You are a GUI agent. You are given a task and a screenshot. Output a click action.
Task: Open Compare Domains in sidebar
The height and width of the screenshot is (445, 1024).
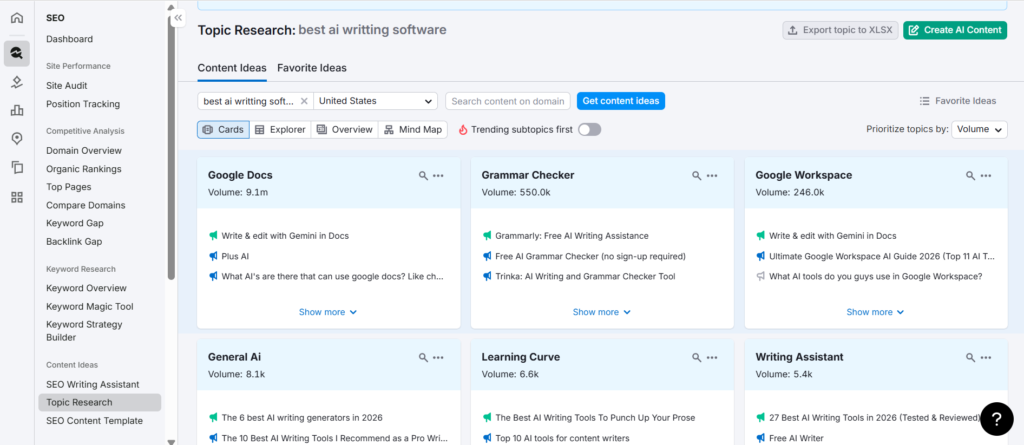[x=86, y=205]
